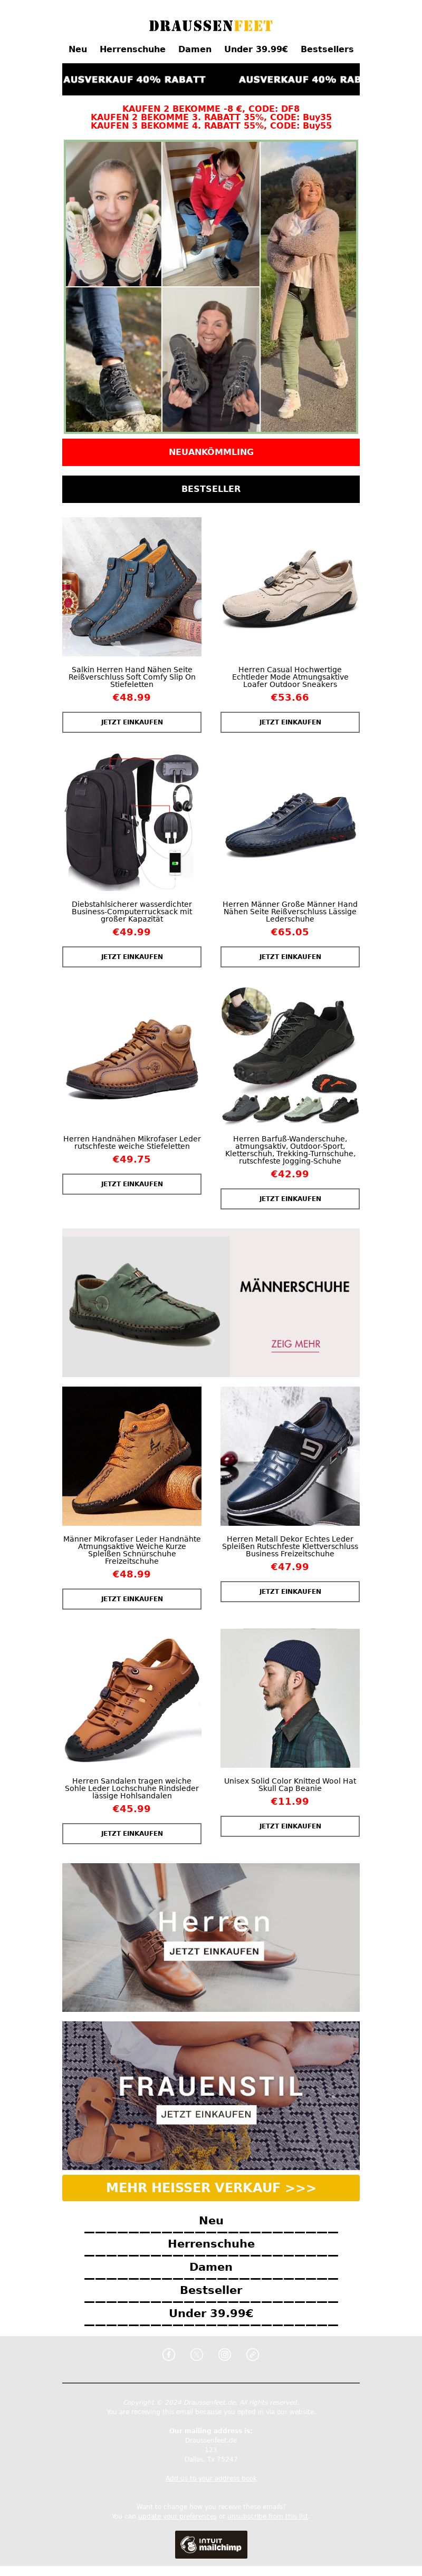Click JETZT EINKAUFEN under Salkin Herren shoes

click(132, 722)
